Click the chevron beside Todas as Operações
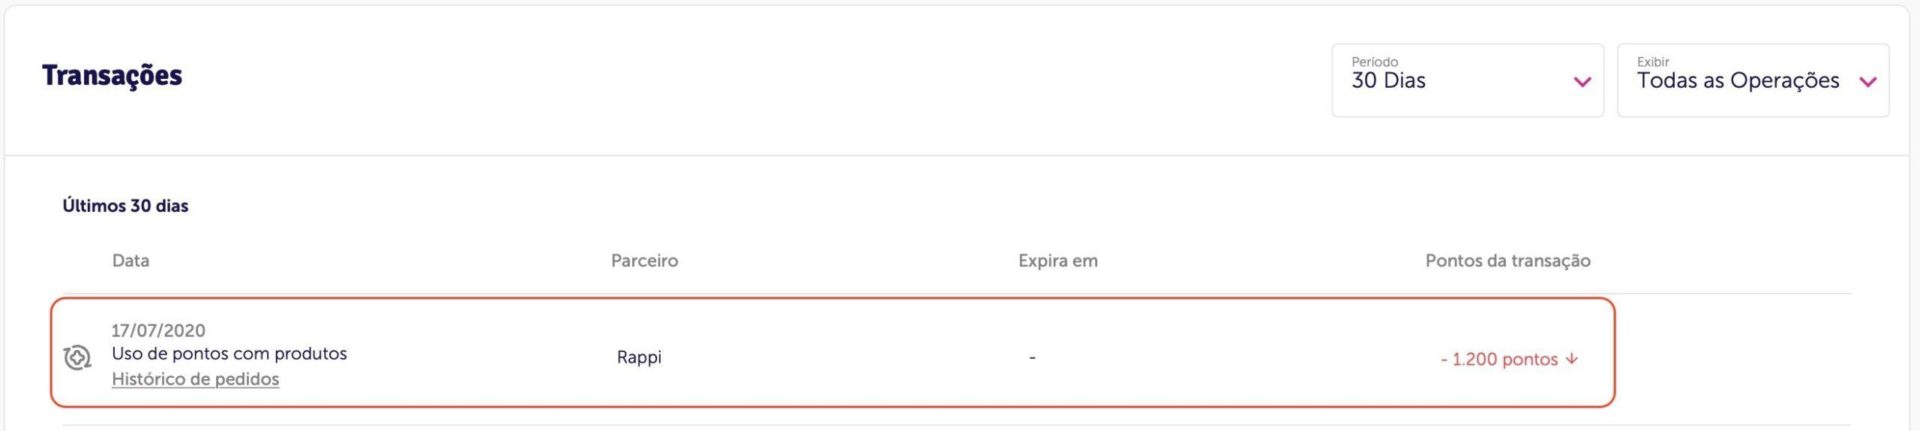Image resolution: width=1920 pixels, height=431 pixels. pos(1867,82)
